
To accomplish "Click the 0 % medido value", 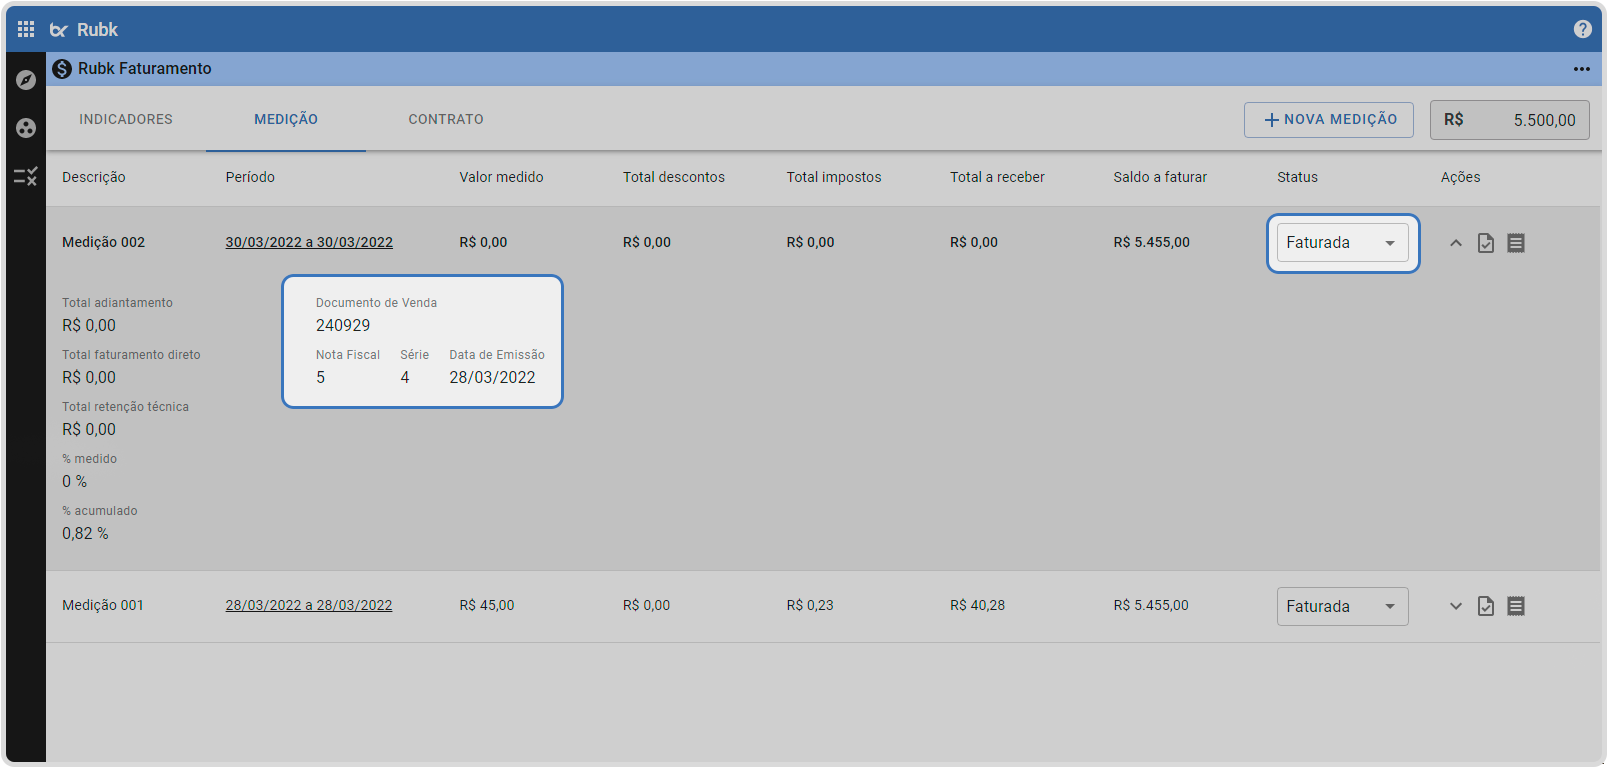I will tap(75, 481).
